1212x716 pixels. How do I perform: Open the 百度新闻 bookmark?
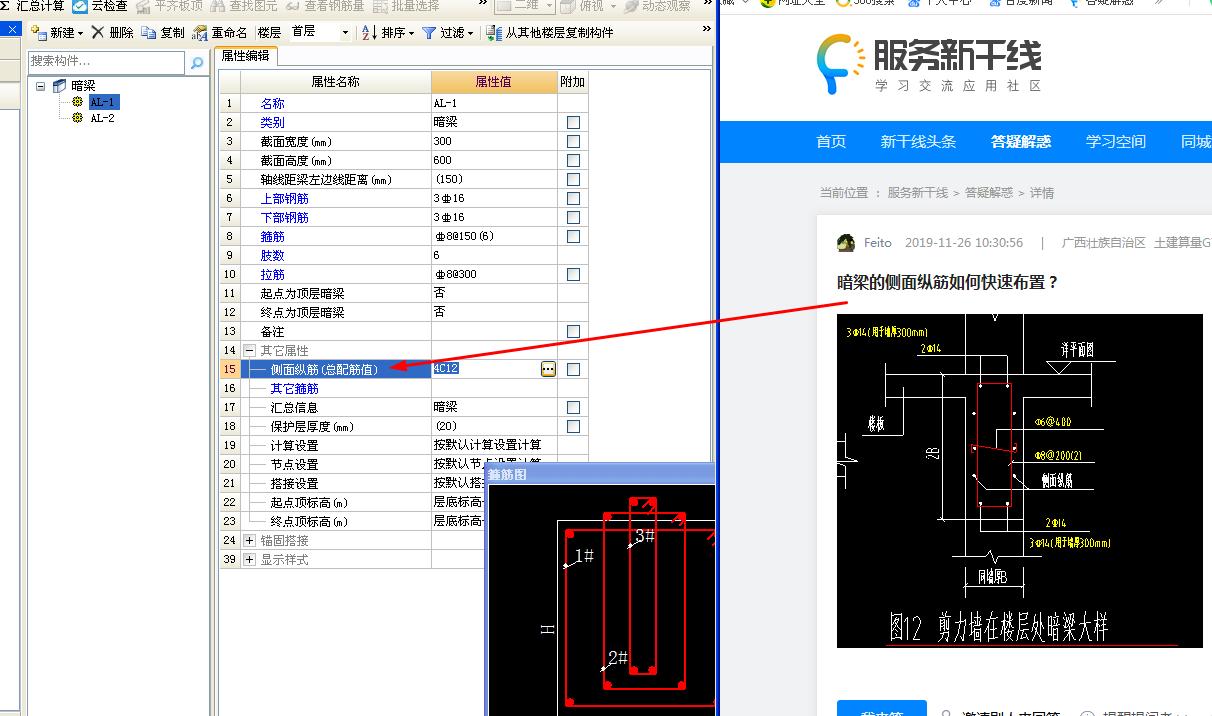tap(1020, 3)
